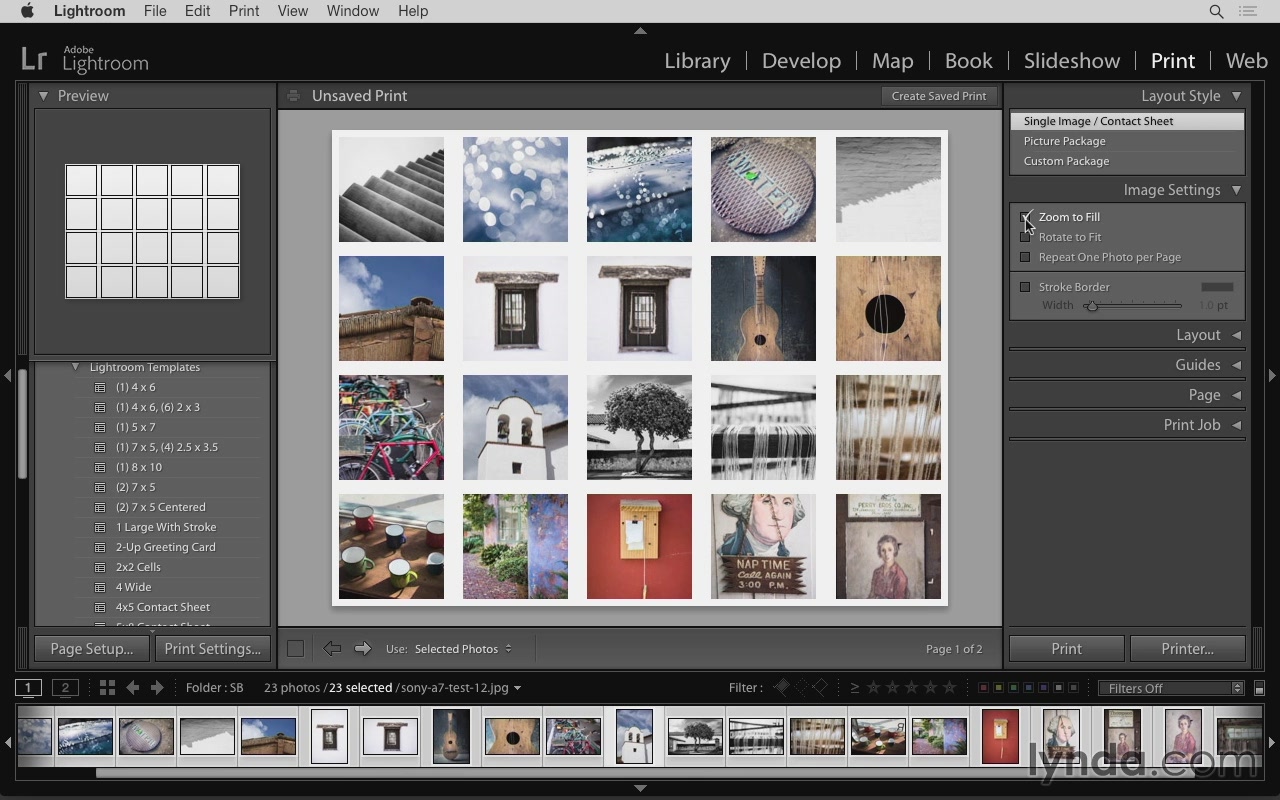Click the template icon beside (1) 5 x 7
This screenshot has width=1280, height=800.
pos(100,427)
